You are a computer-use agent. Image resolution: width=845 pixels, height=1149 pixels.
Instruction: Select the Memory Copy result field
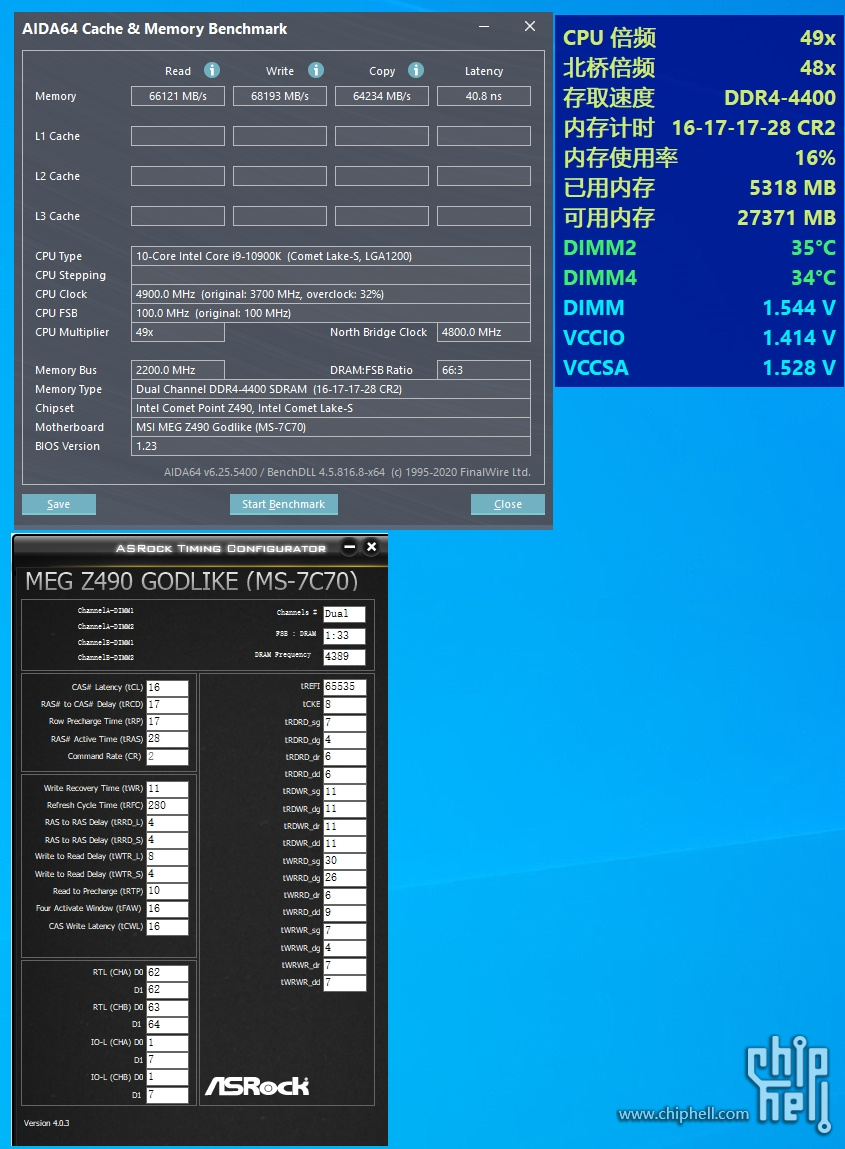point(382,96)
